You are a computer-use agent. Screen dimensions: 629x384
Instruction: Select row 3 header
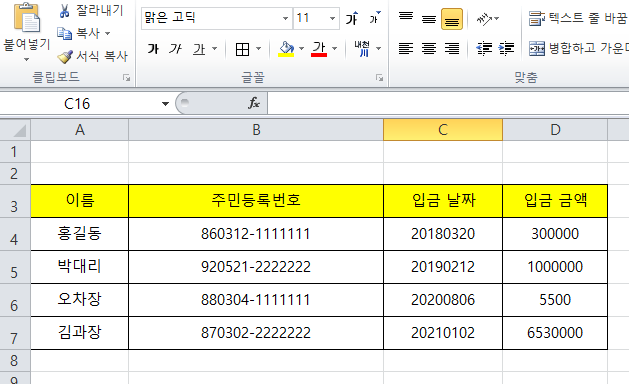click(x=15, y=201)
